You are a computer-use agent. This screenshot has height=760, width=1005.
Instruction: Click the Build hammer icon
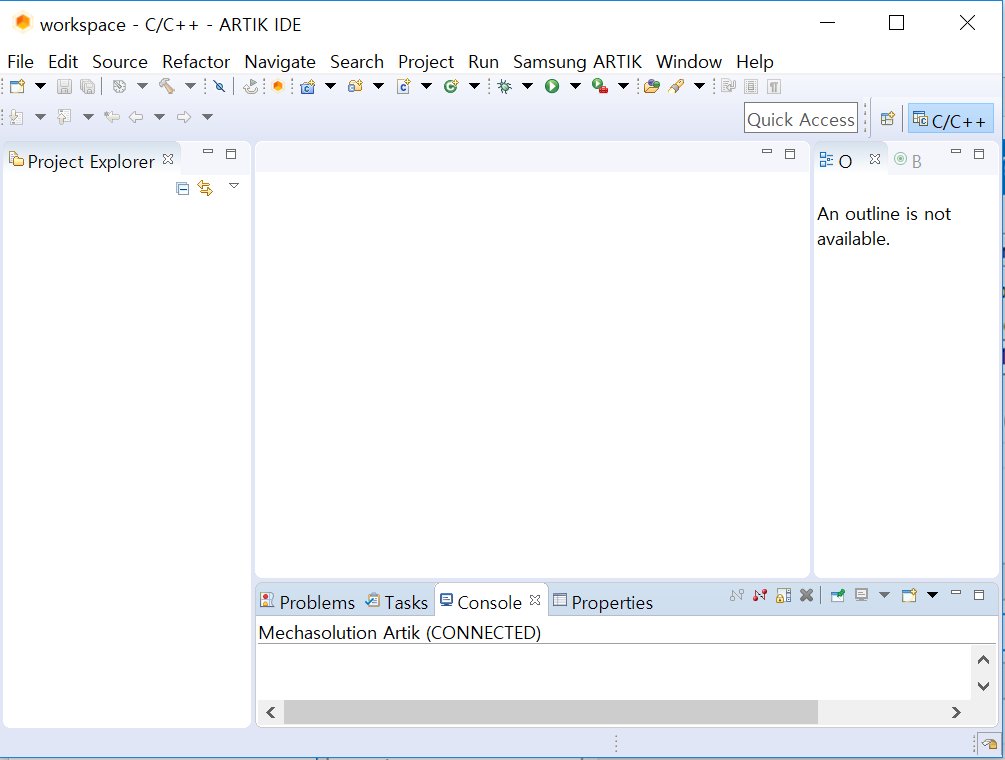[x=167, y=86]
